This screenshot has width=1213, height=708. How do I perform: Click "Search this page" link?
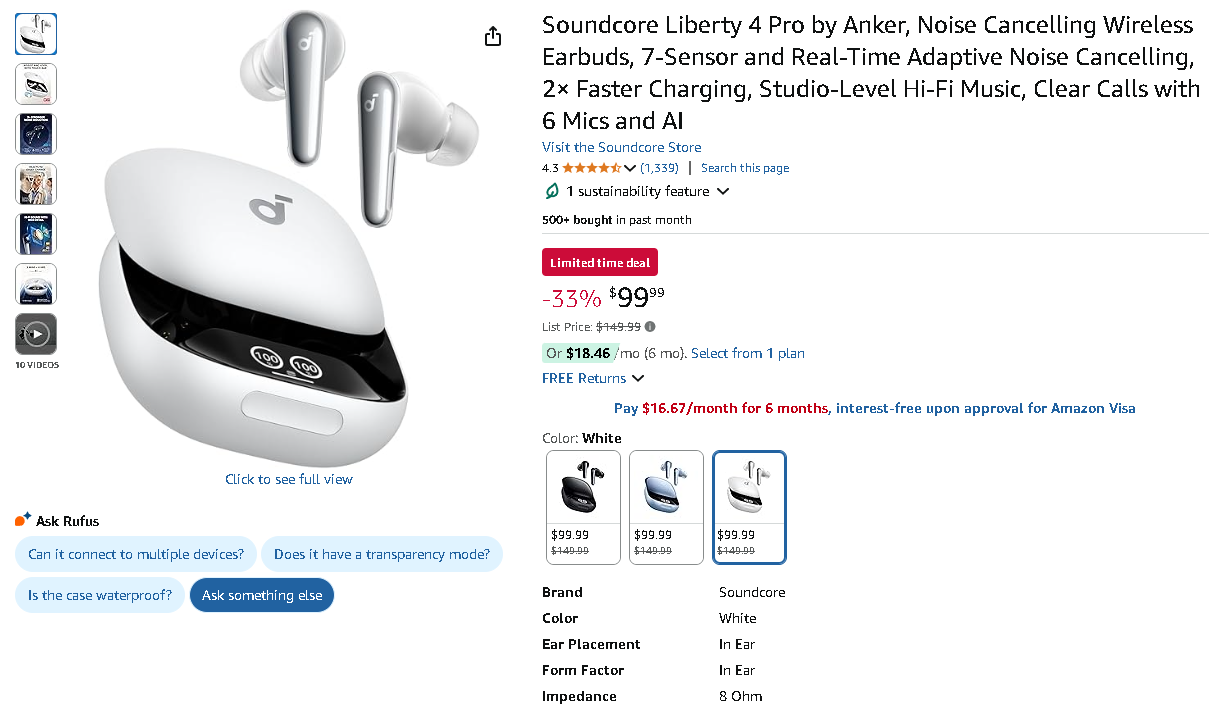click(745, 168)
